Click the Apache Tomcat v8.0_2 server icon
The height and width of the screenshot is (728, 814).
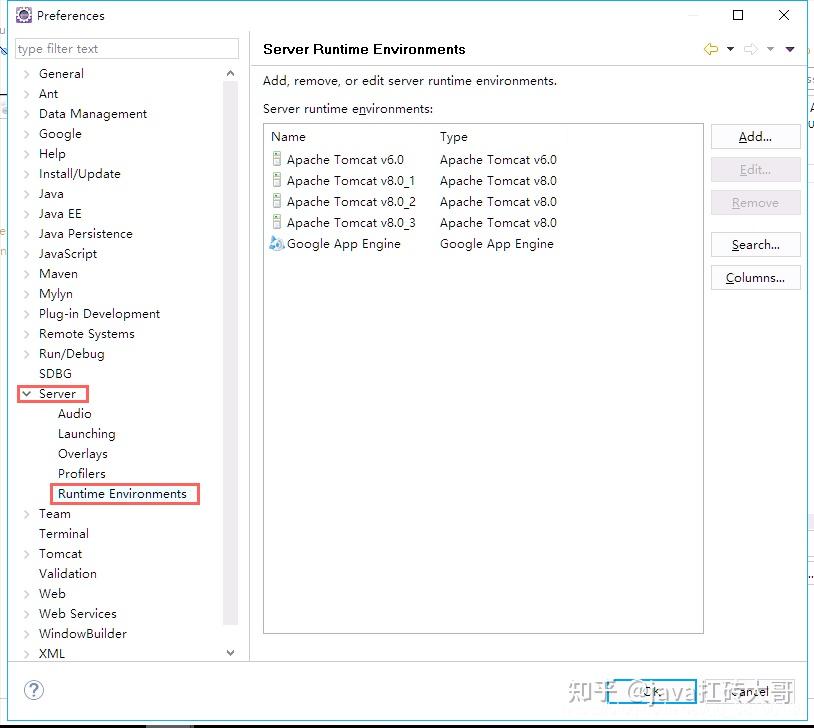pos(277,201)
